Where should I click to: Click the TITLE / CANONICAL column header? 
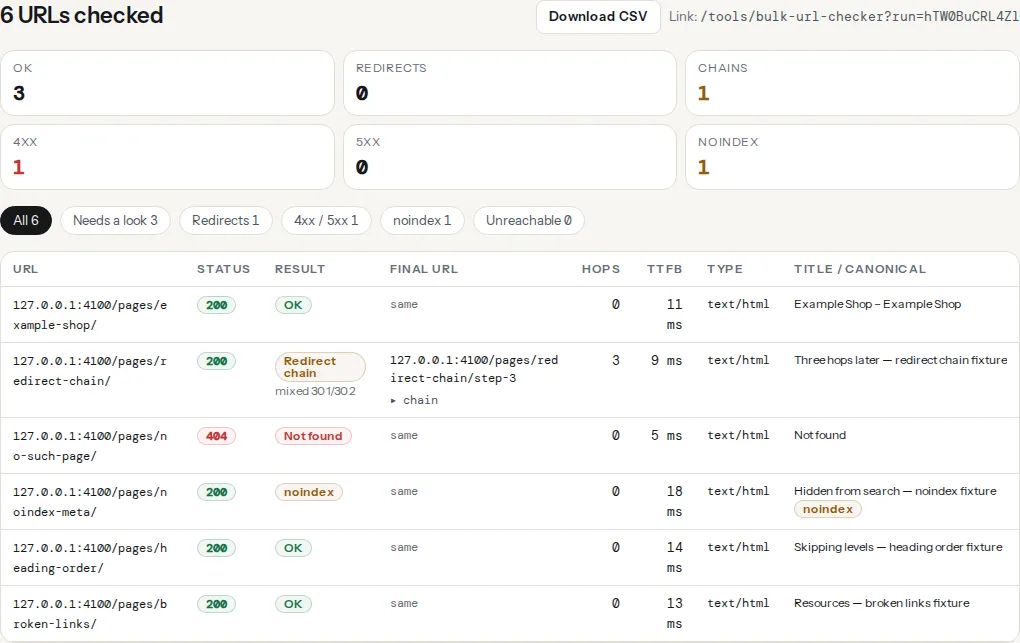click(x=859, y=269)
